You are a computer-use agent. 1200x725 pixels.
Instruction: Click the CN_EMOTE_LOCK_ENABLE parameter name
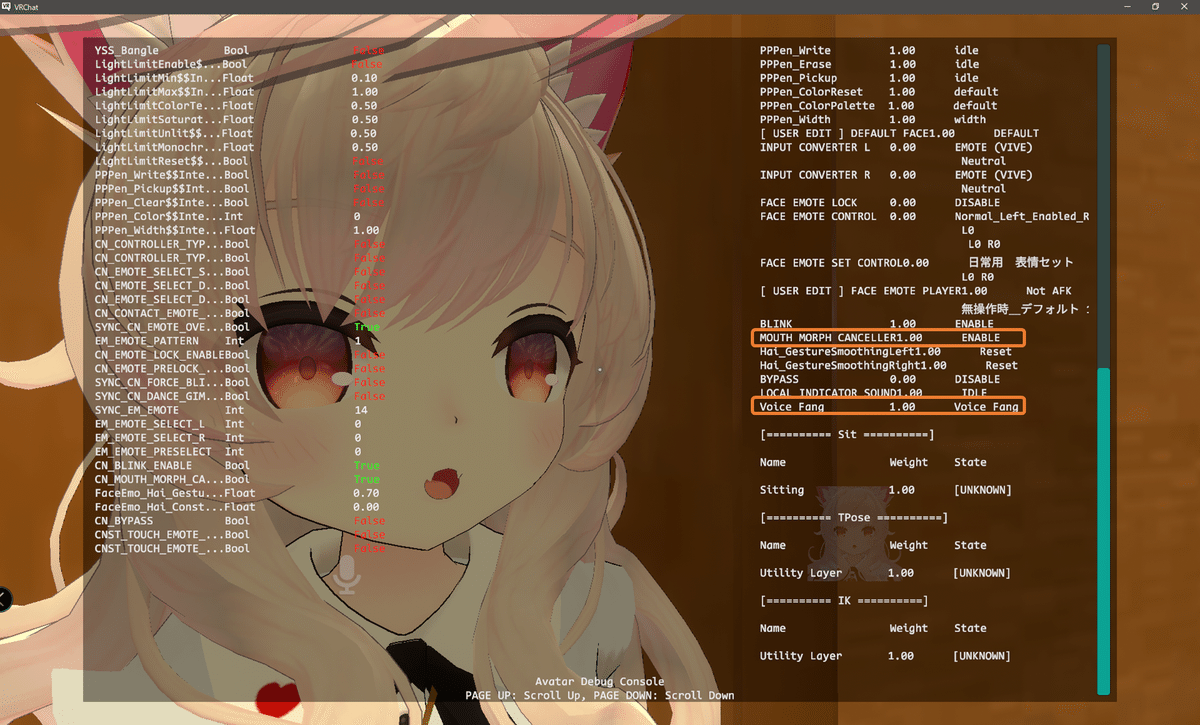pos(158,355)
